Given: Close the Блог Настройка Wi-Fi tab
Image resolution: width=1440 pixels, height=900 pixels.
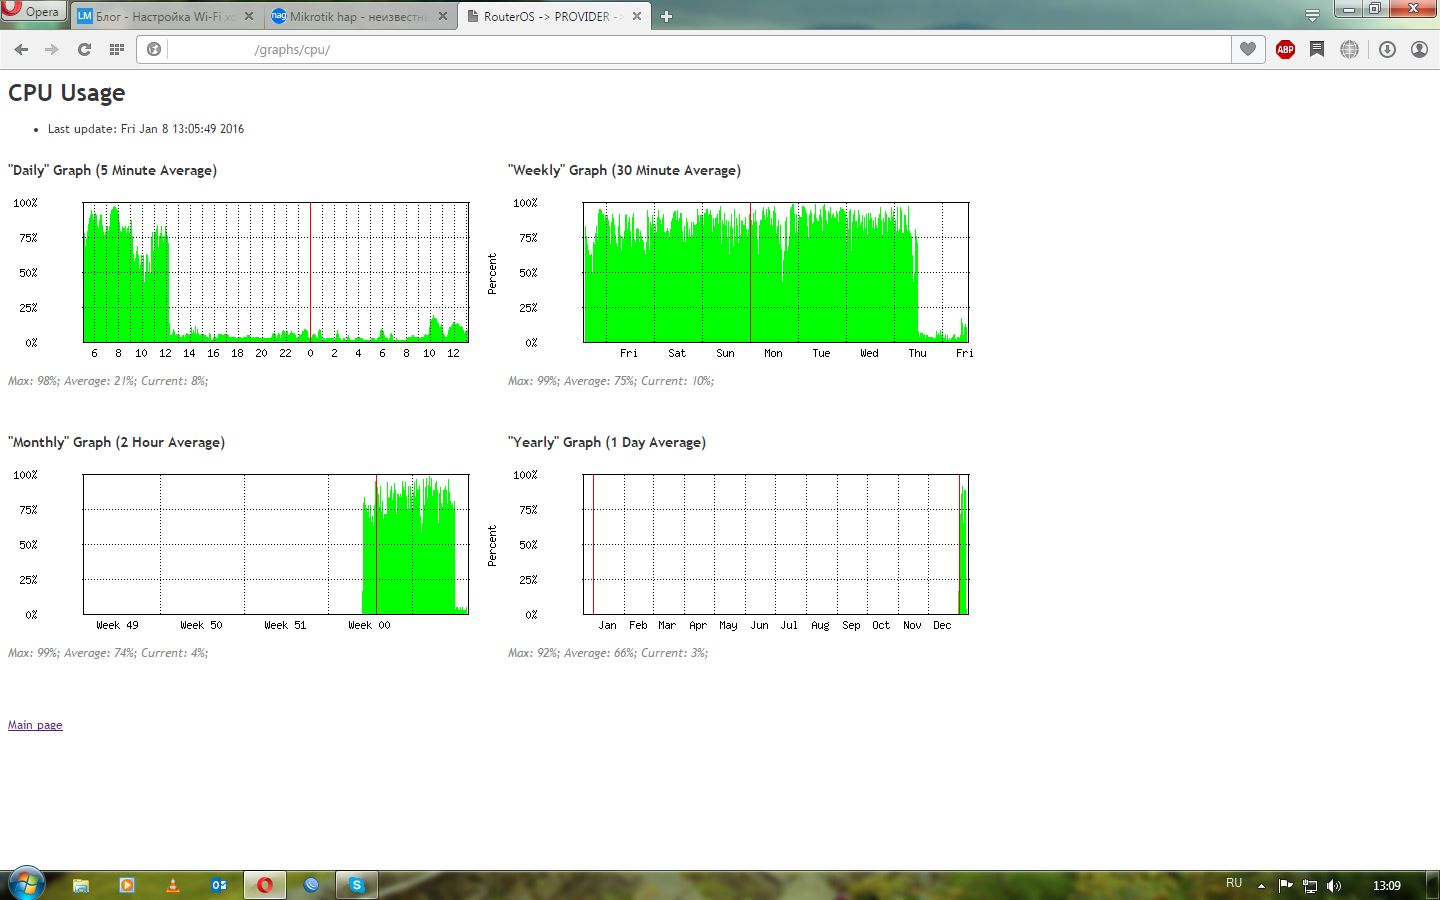Looking at the screenshot, I should click(249, 16).
